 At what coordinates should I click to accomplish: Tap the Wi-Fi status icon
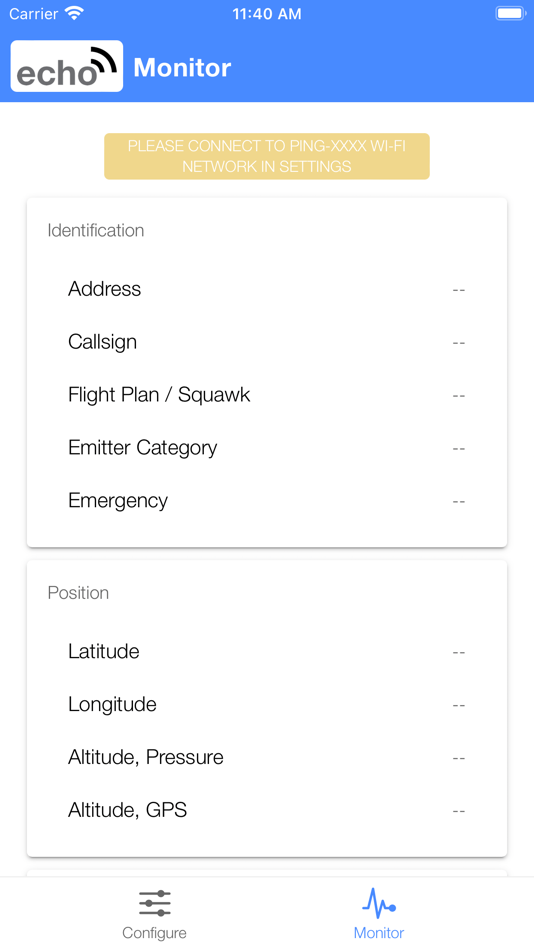(x=75, y=13)
